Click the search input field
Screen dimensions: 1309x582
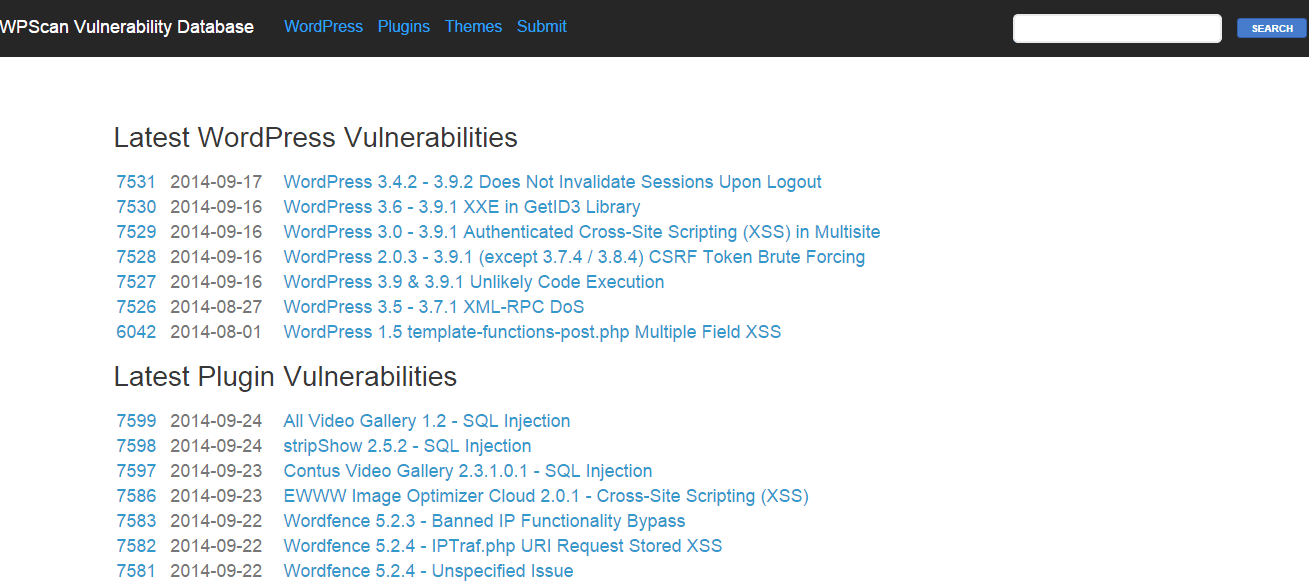tap(1116, 28)
